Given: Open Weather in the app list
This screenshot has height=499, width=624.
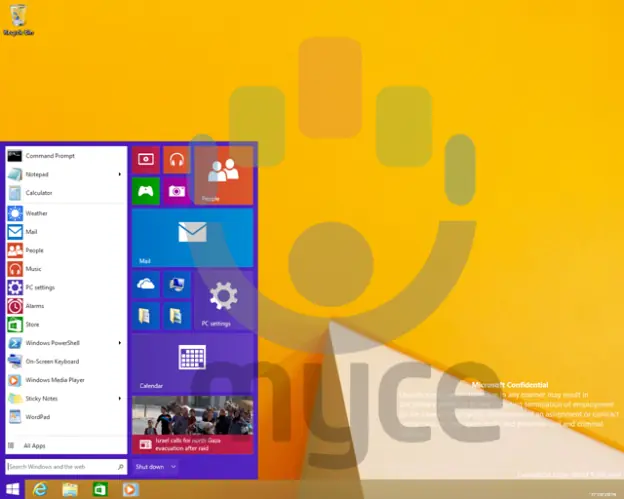Looking at the screenshot, I should point(66,213).
